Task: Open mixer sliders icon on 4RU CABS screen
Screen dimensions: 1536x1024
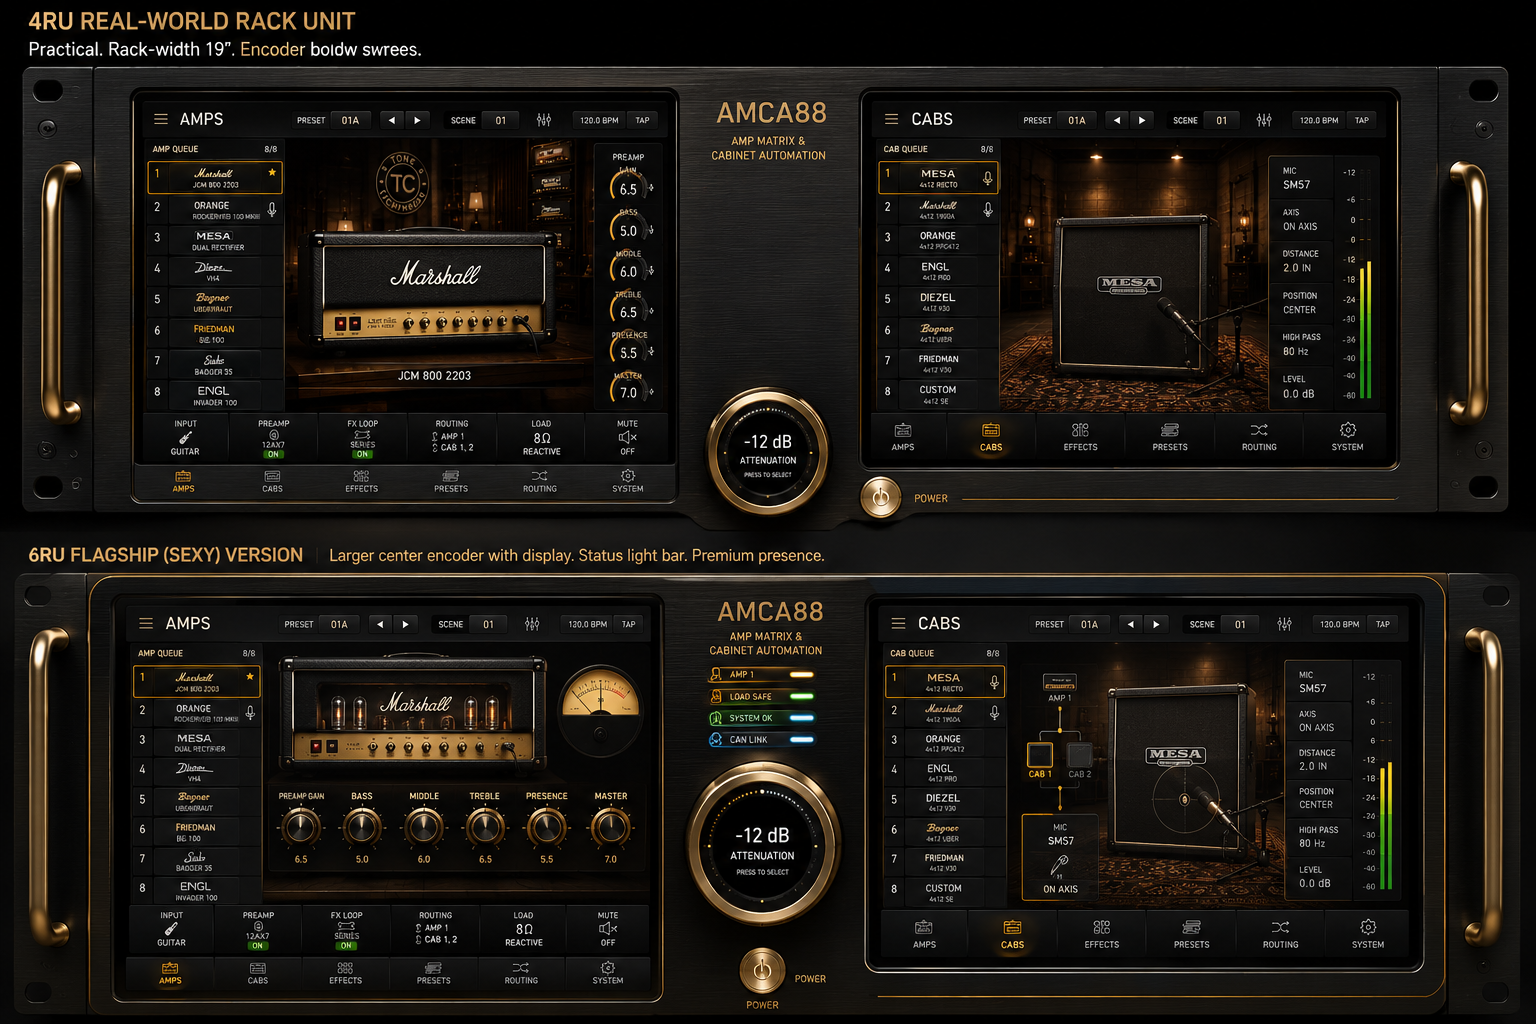Action: [1264, 120]
